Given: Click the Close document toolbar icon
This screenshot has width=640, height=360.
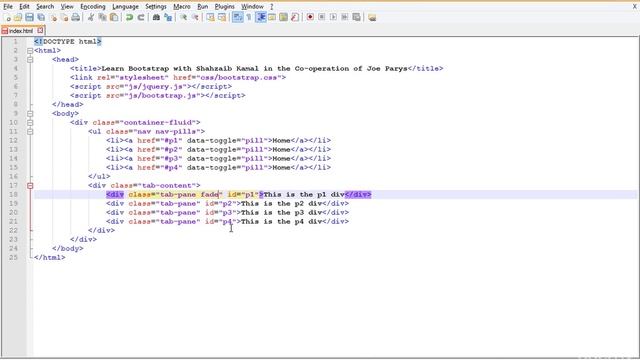Looking at the screenshot, I should pos(53,18).
